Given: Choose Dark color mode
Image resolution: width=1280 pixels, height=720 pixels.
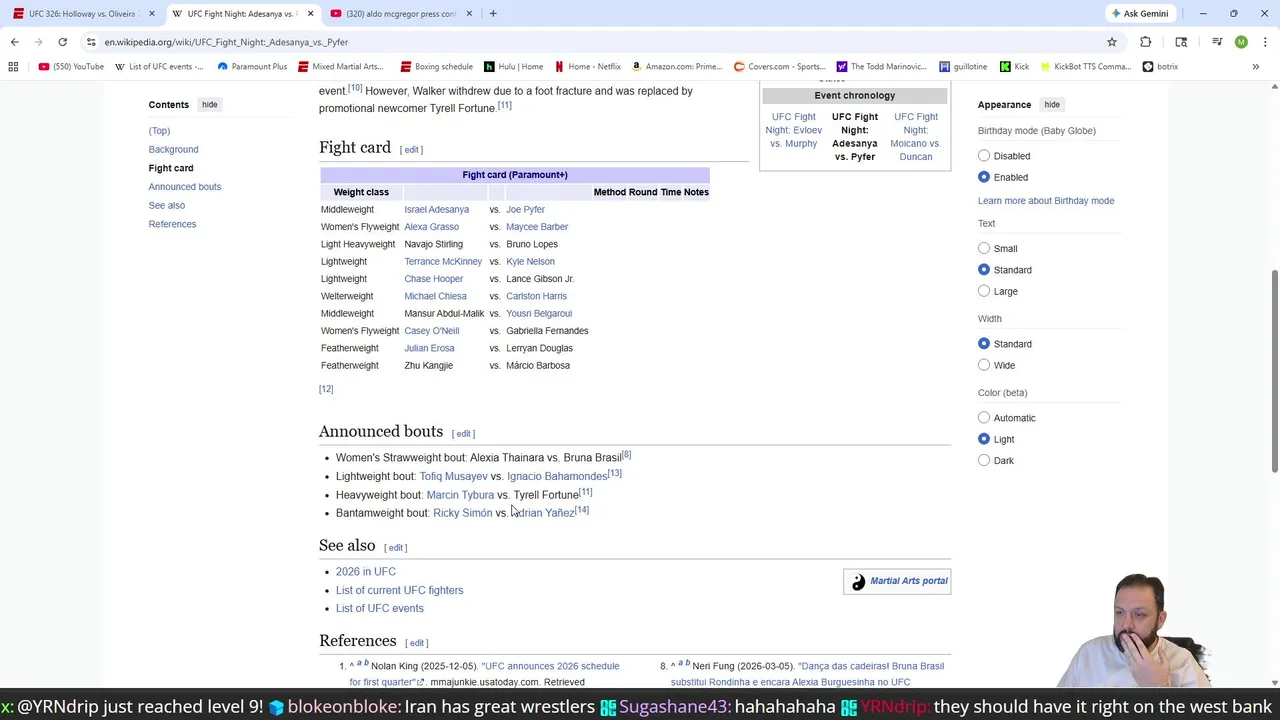Looking at the screenshot, I should 984,461.
